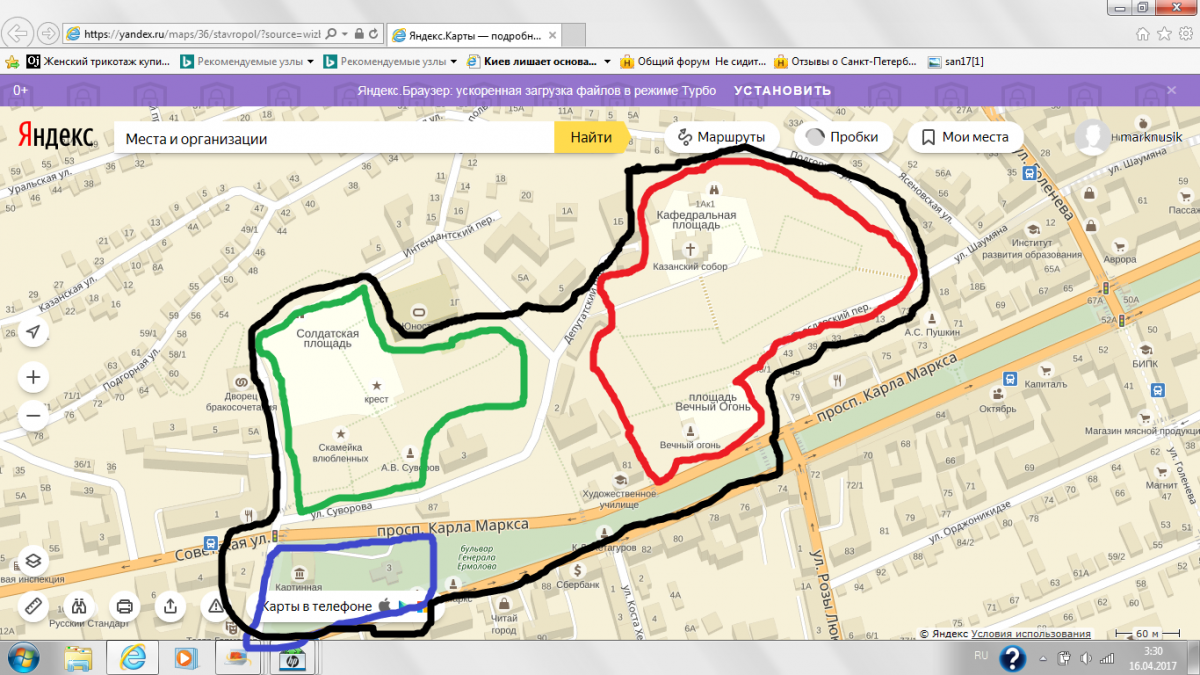The height and width of the screenshot is (675, 1200).
Task: Click the share map icon
Action: (x=170, y=605)
